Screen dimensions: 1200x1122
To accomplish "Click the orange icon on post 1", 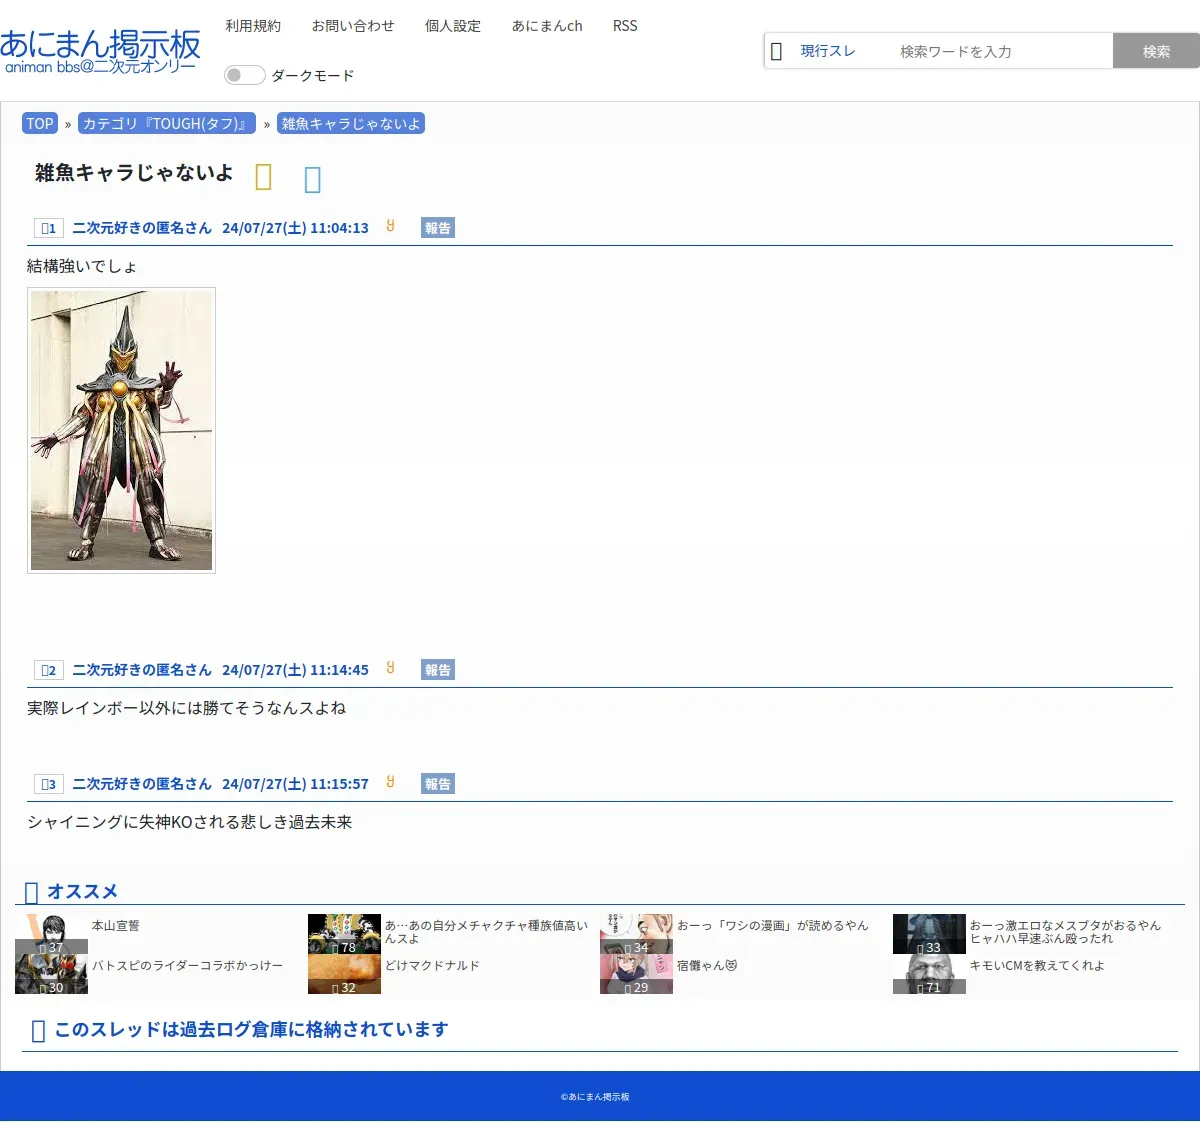I will [391, 226].
